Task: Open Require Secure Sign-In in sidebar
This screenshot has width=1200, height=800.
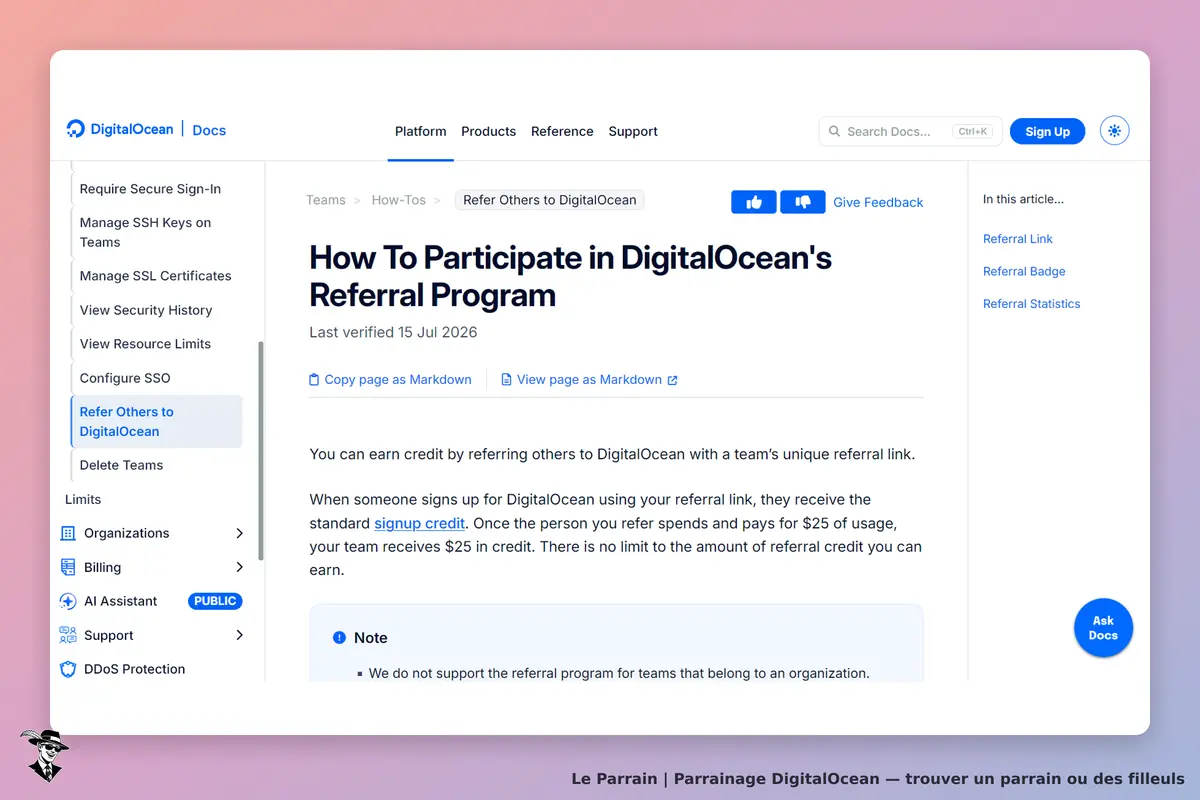Action: (x=150, y=189)
